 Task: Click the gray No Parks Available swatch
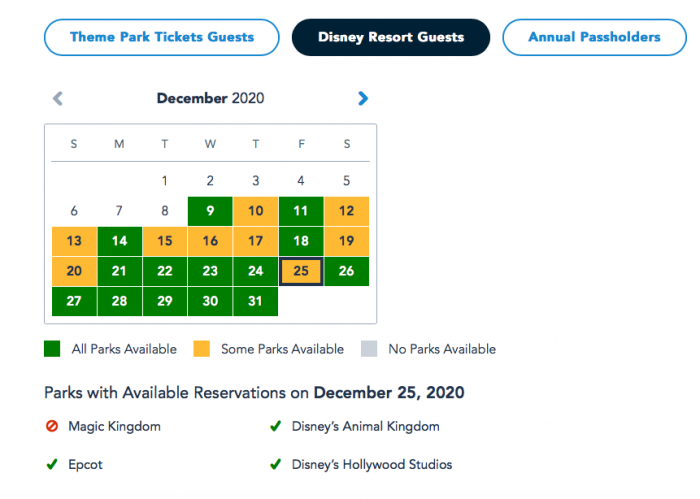point(369,349)
